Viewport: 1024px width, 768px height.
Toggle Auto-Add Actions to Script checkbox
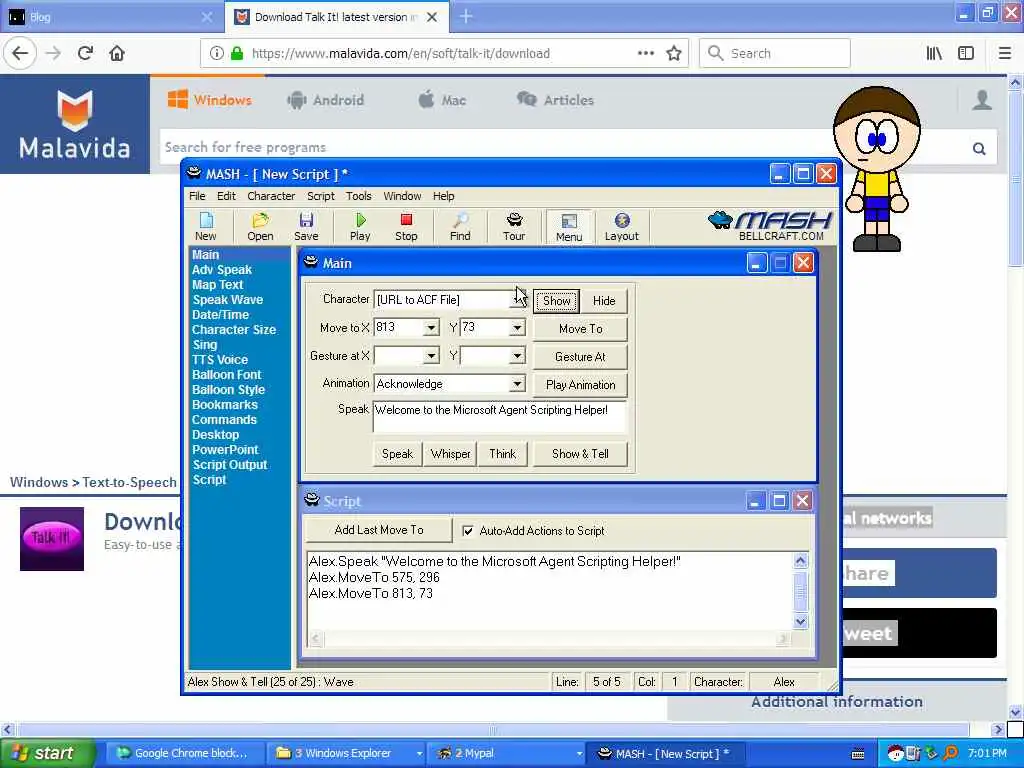pyautogui.click(x=468, y=531)
